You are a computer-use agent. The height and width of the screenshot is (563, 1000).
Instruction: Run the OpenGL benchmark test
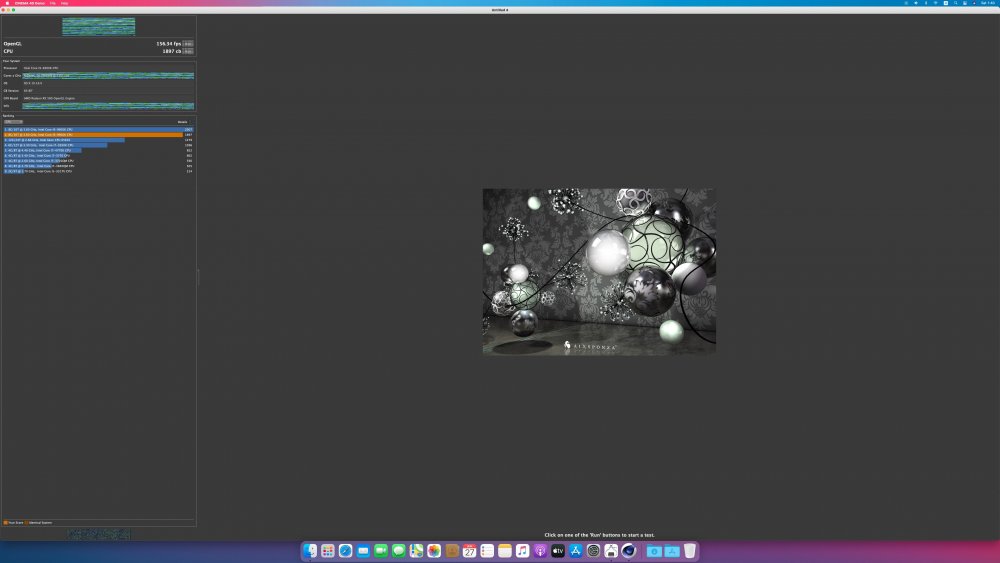click(x=188, y=44)
